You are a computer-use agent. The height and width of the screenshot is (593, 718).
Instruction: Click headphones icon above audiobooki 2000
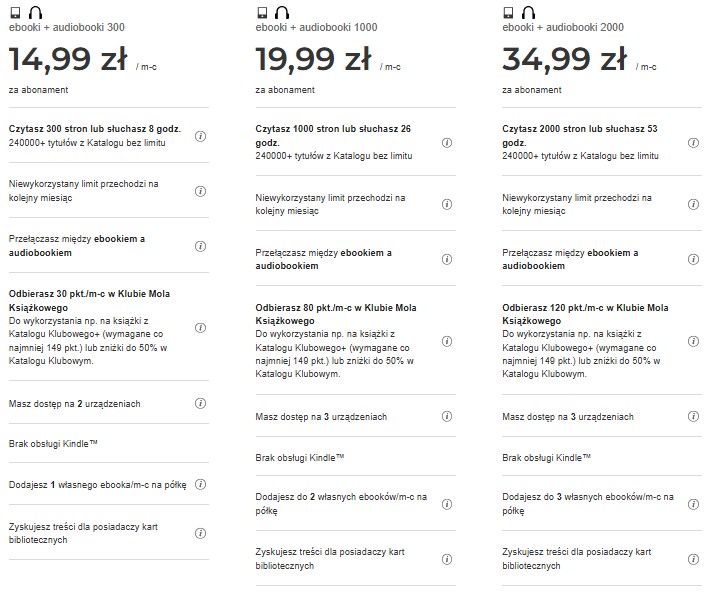[528, 12]
